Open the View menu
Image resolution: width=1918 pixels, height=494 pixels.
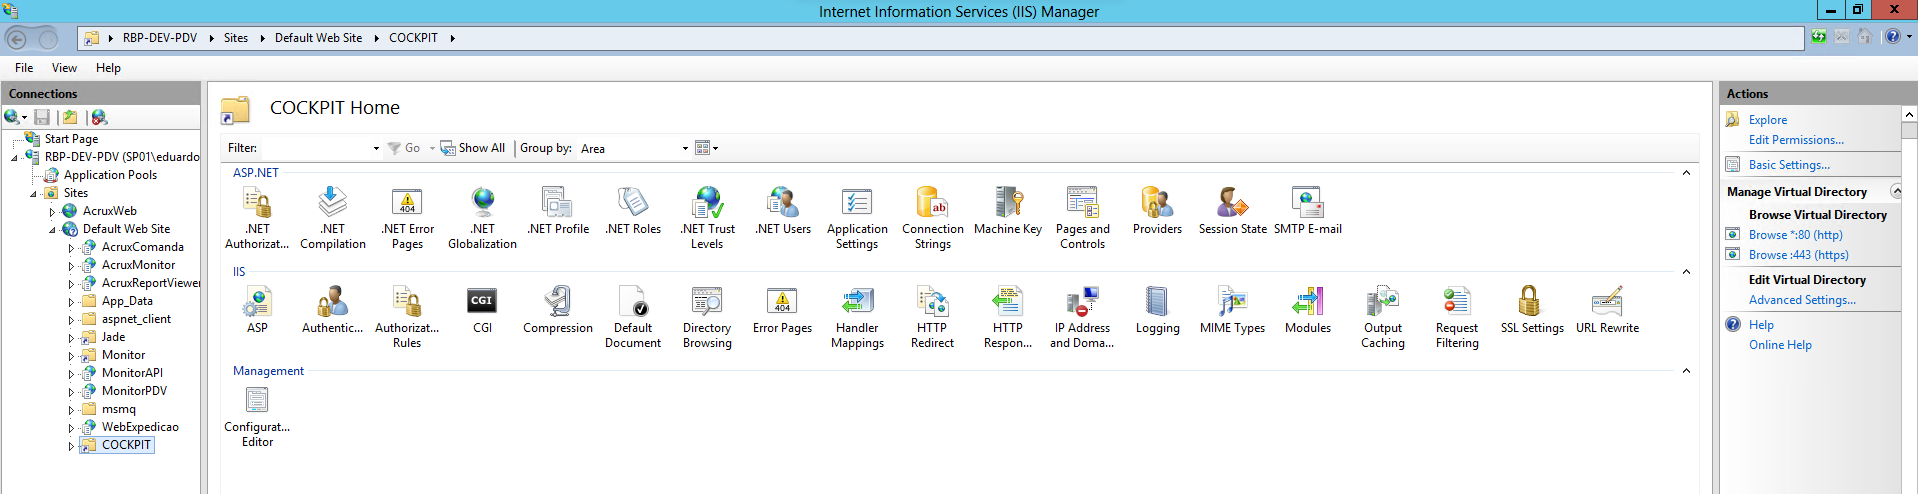[x=64, y=68]
